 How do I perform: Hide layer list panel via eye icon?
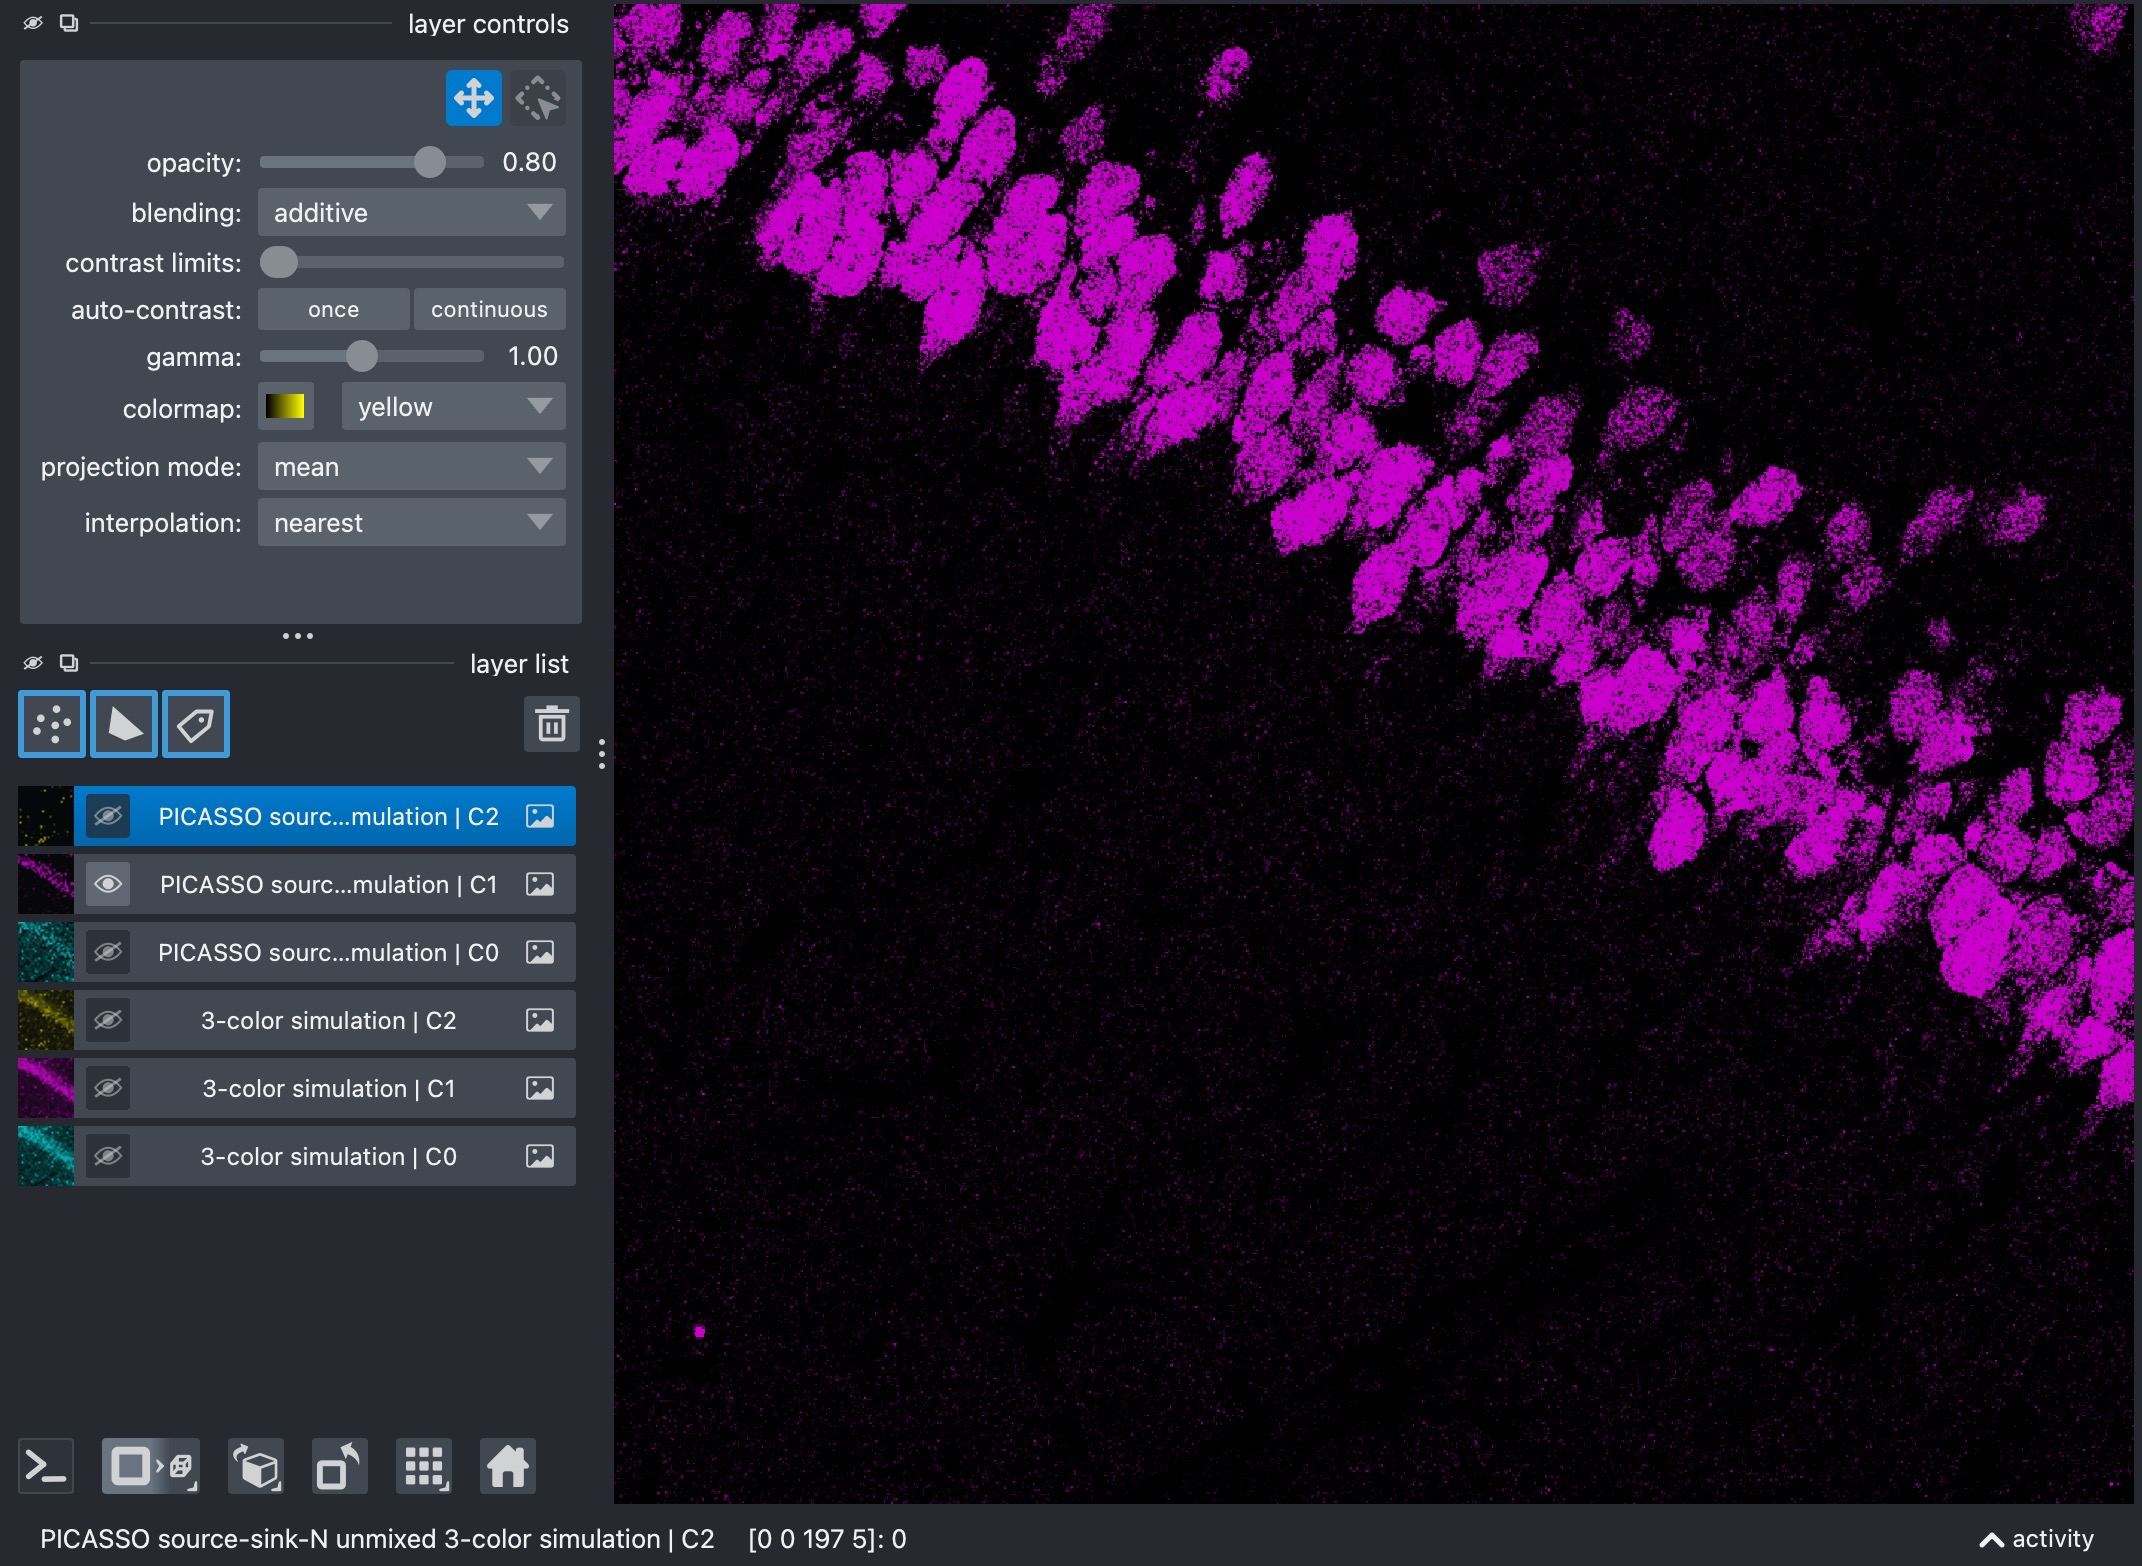point(33,663)
